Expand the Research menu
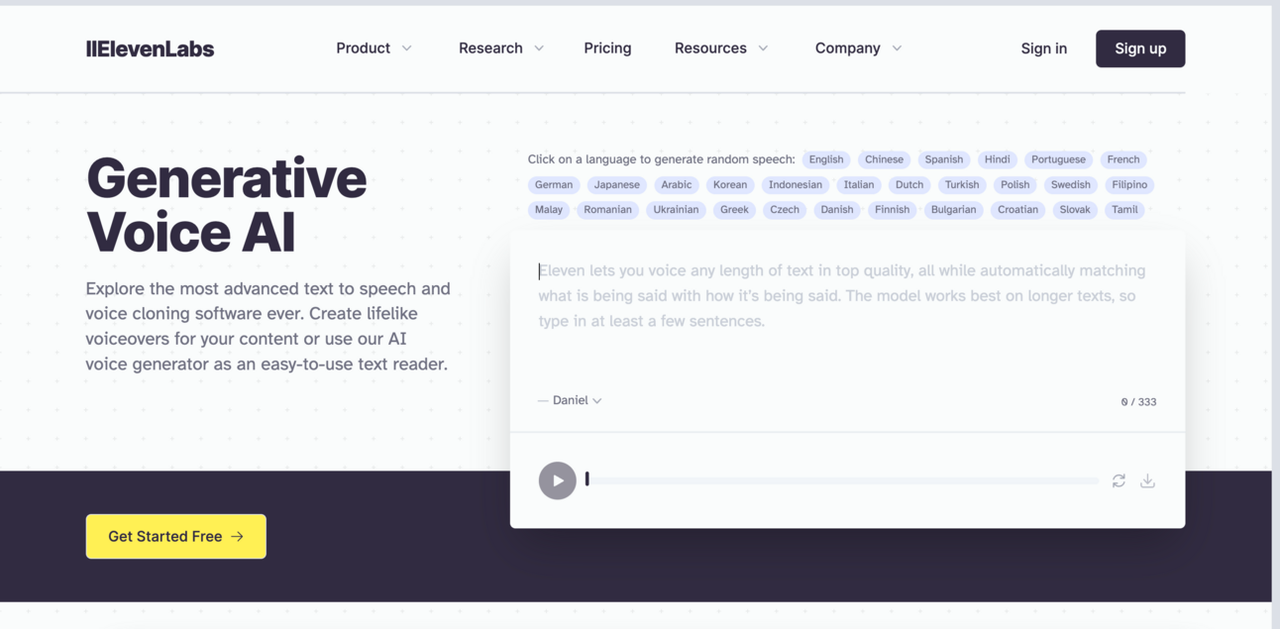Screen dimensions: 1280x629 pos(501,48)
